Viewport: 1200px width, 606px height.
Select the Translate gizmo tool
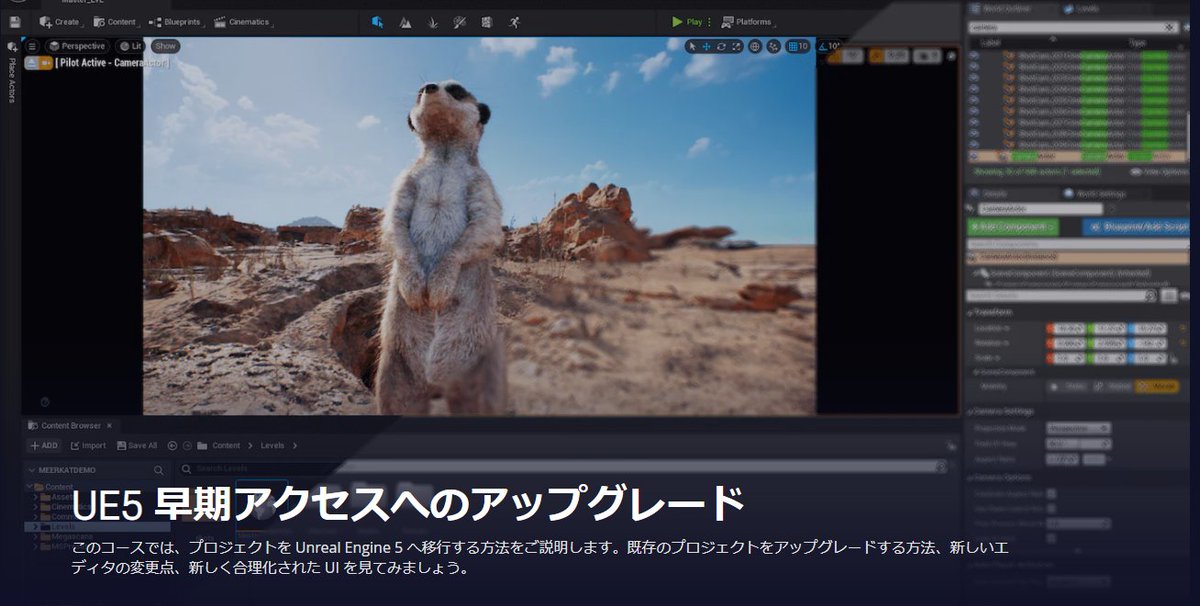[707, 46]
